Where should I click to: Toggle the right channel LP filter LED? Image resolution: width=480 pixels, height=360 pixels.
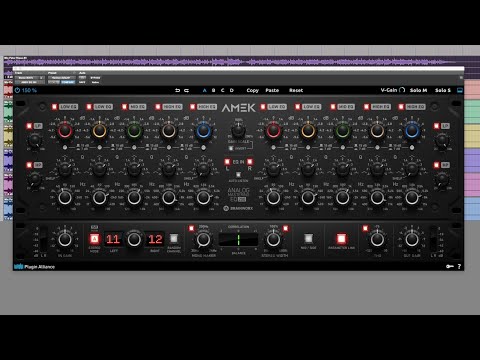[x=437, y=126]
